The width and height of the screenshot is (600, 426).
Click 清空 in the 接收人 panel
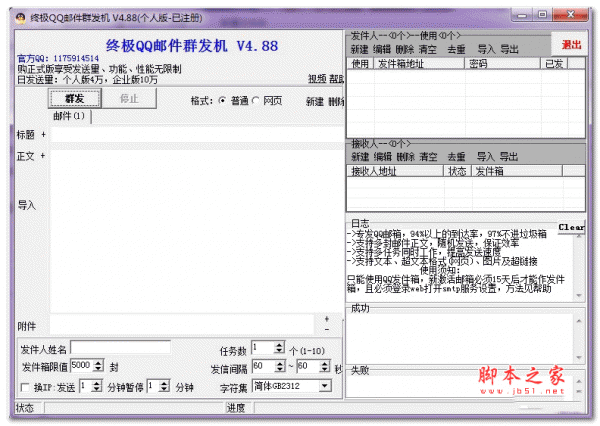429,157
